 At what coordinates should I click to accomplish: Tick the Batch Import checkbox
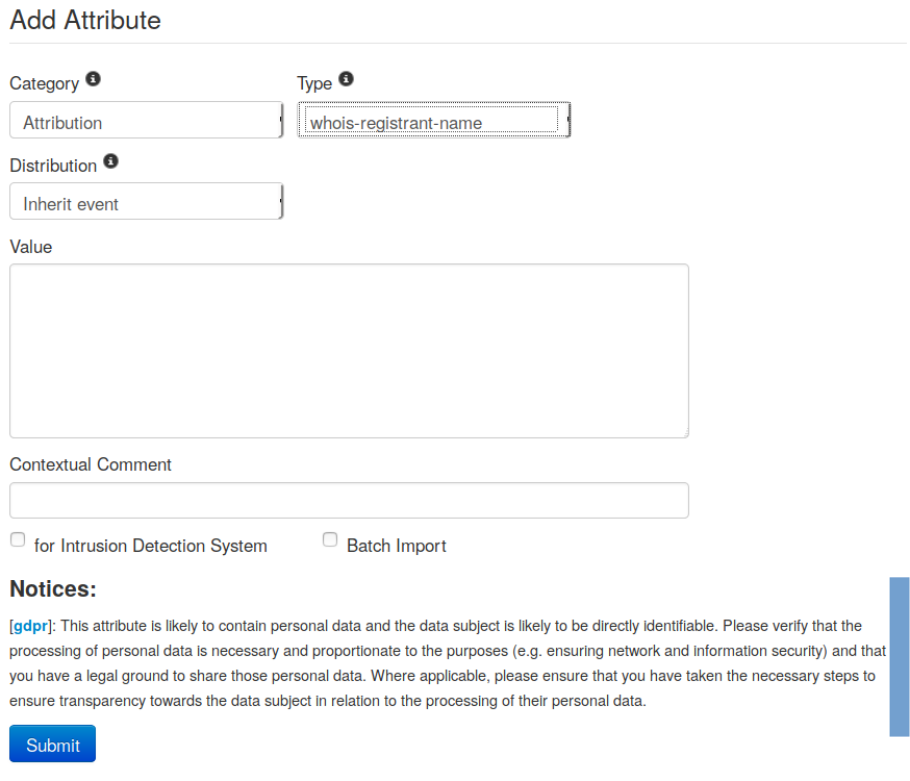(330, 541)
